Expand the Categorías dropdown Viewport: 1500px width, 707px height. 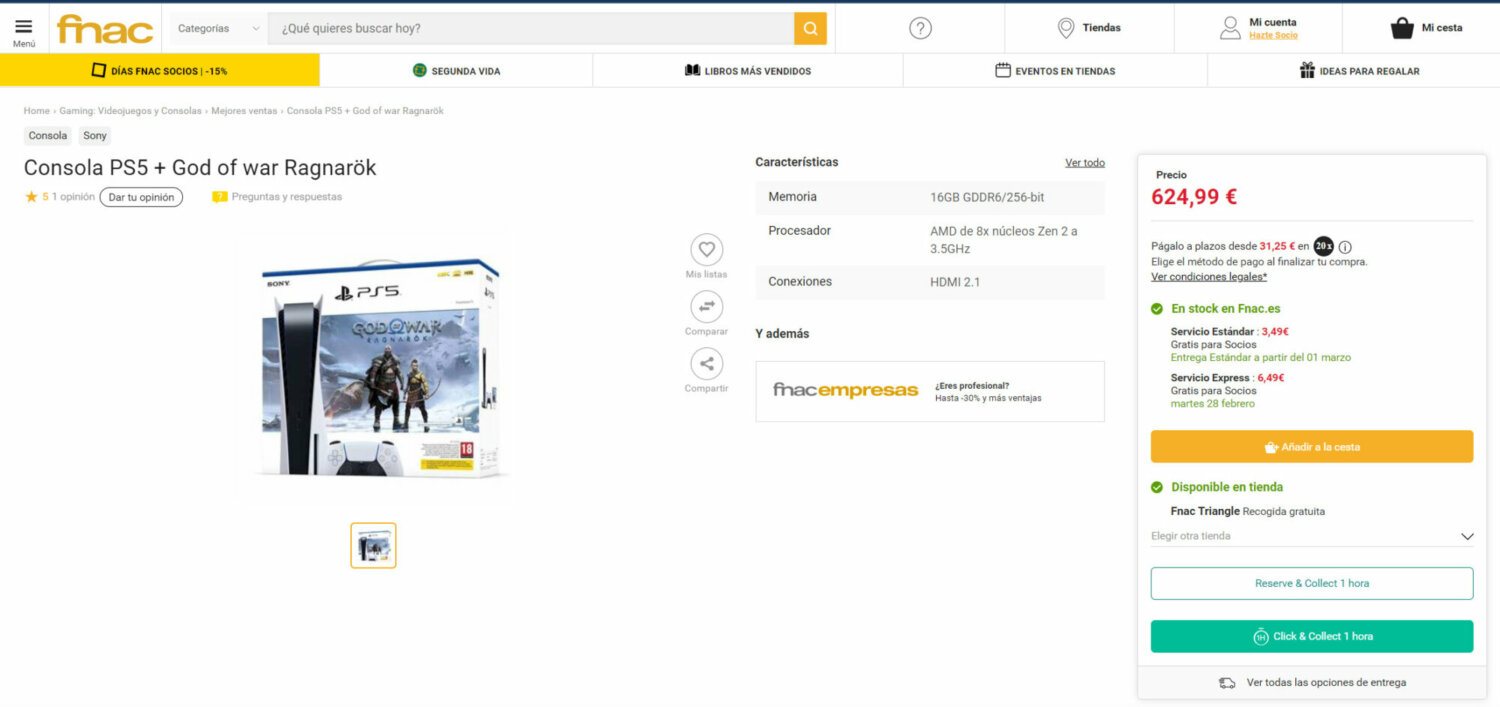click(x=218, y=28)
